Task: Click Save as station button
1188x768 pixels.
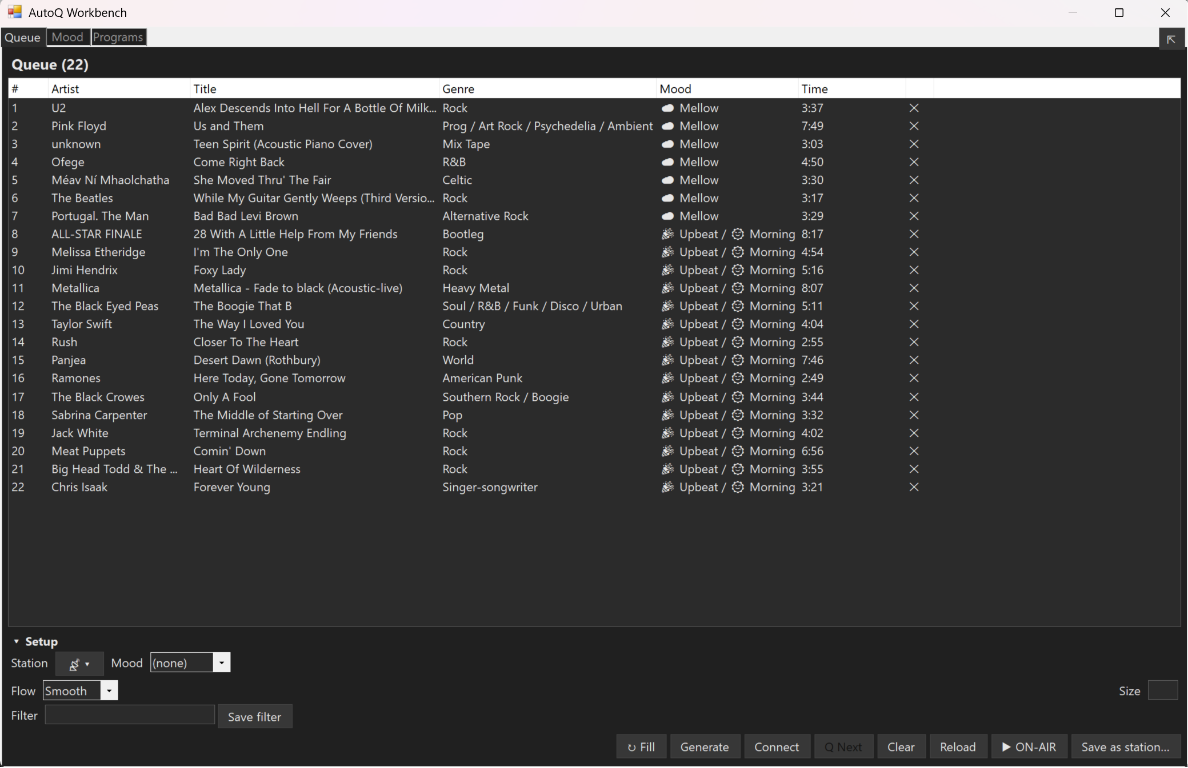Action: [1125, 747]
